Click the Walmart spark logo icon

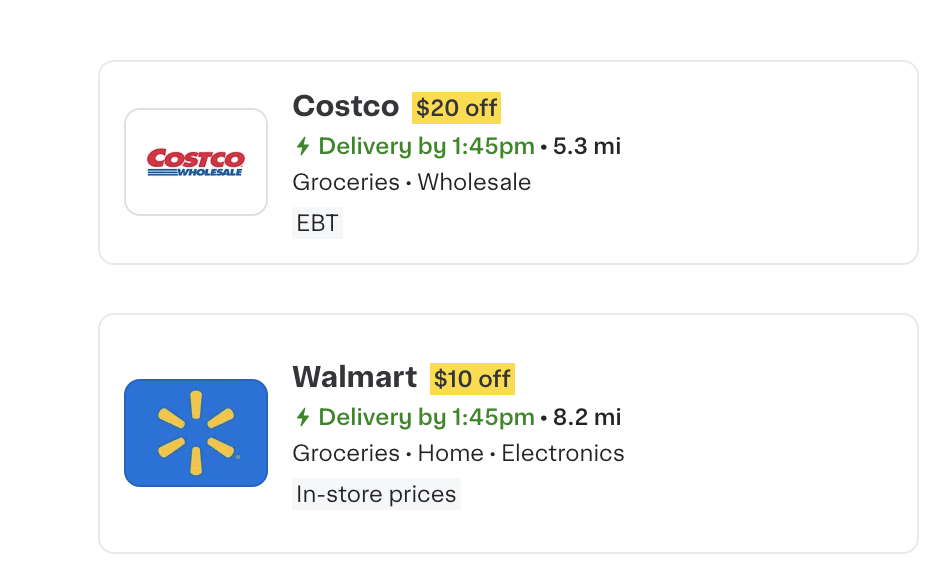pyautogui.click(x=196, y=432)
